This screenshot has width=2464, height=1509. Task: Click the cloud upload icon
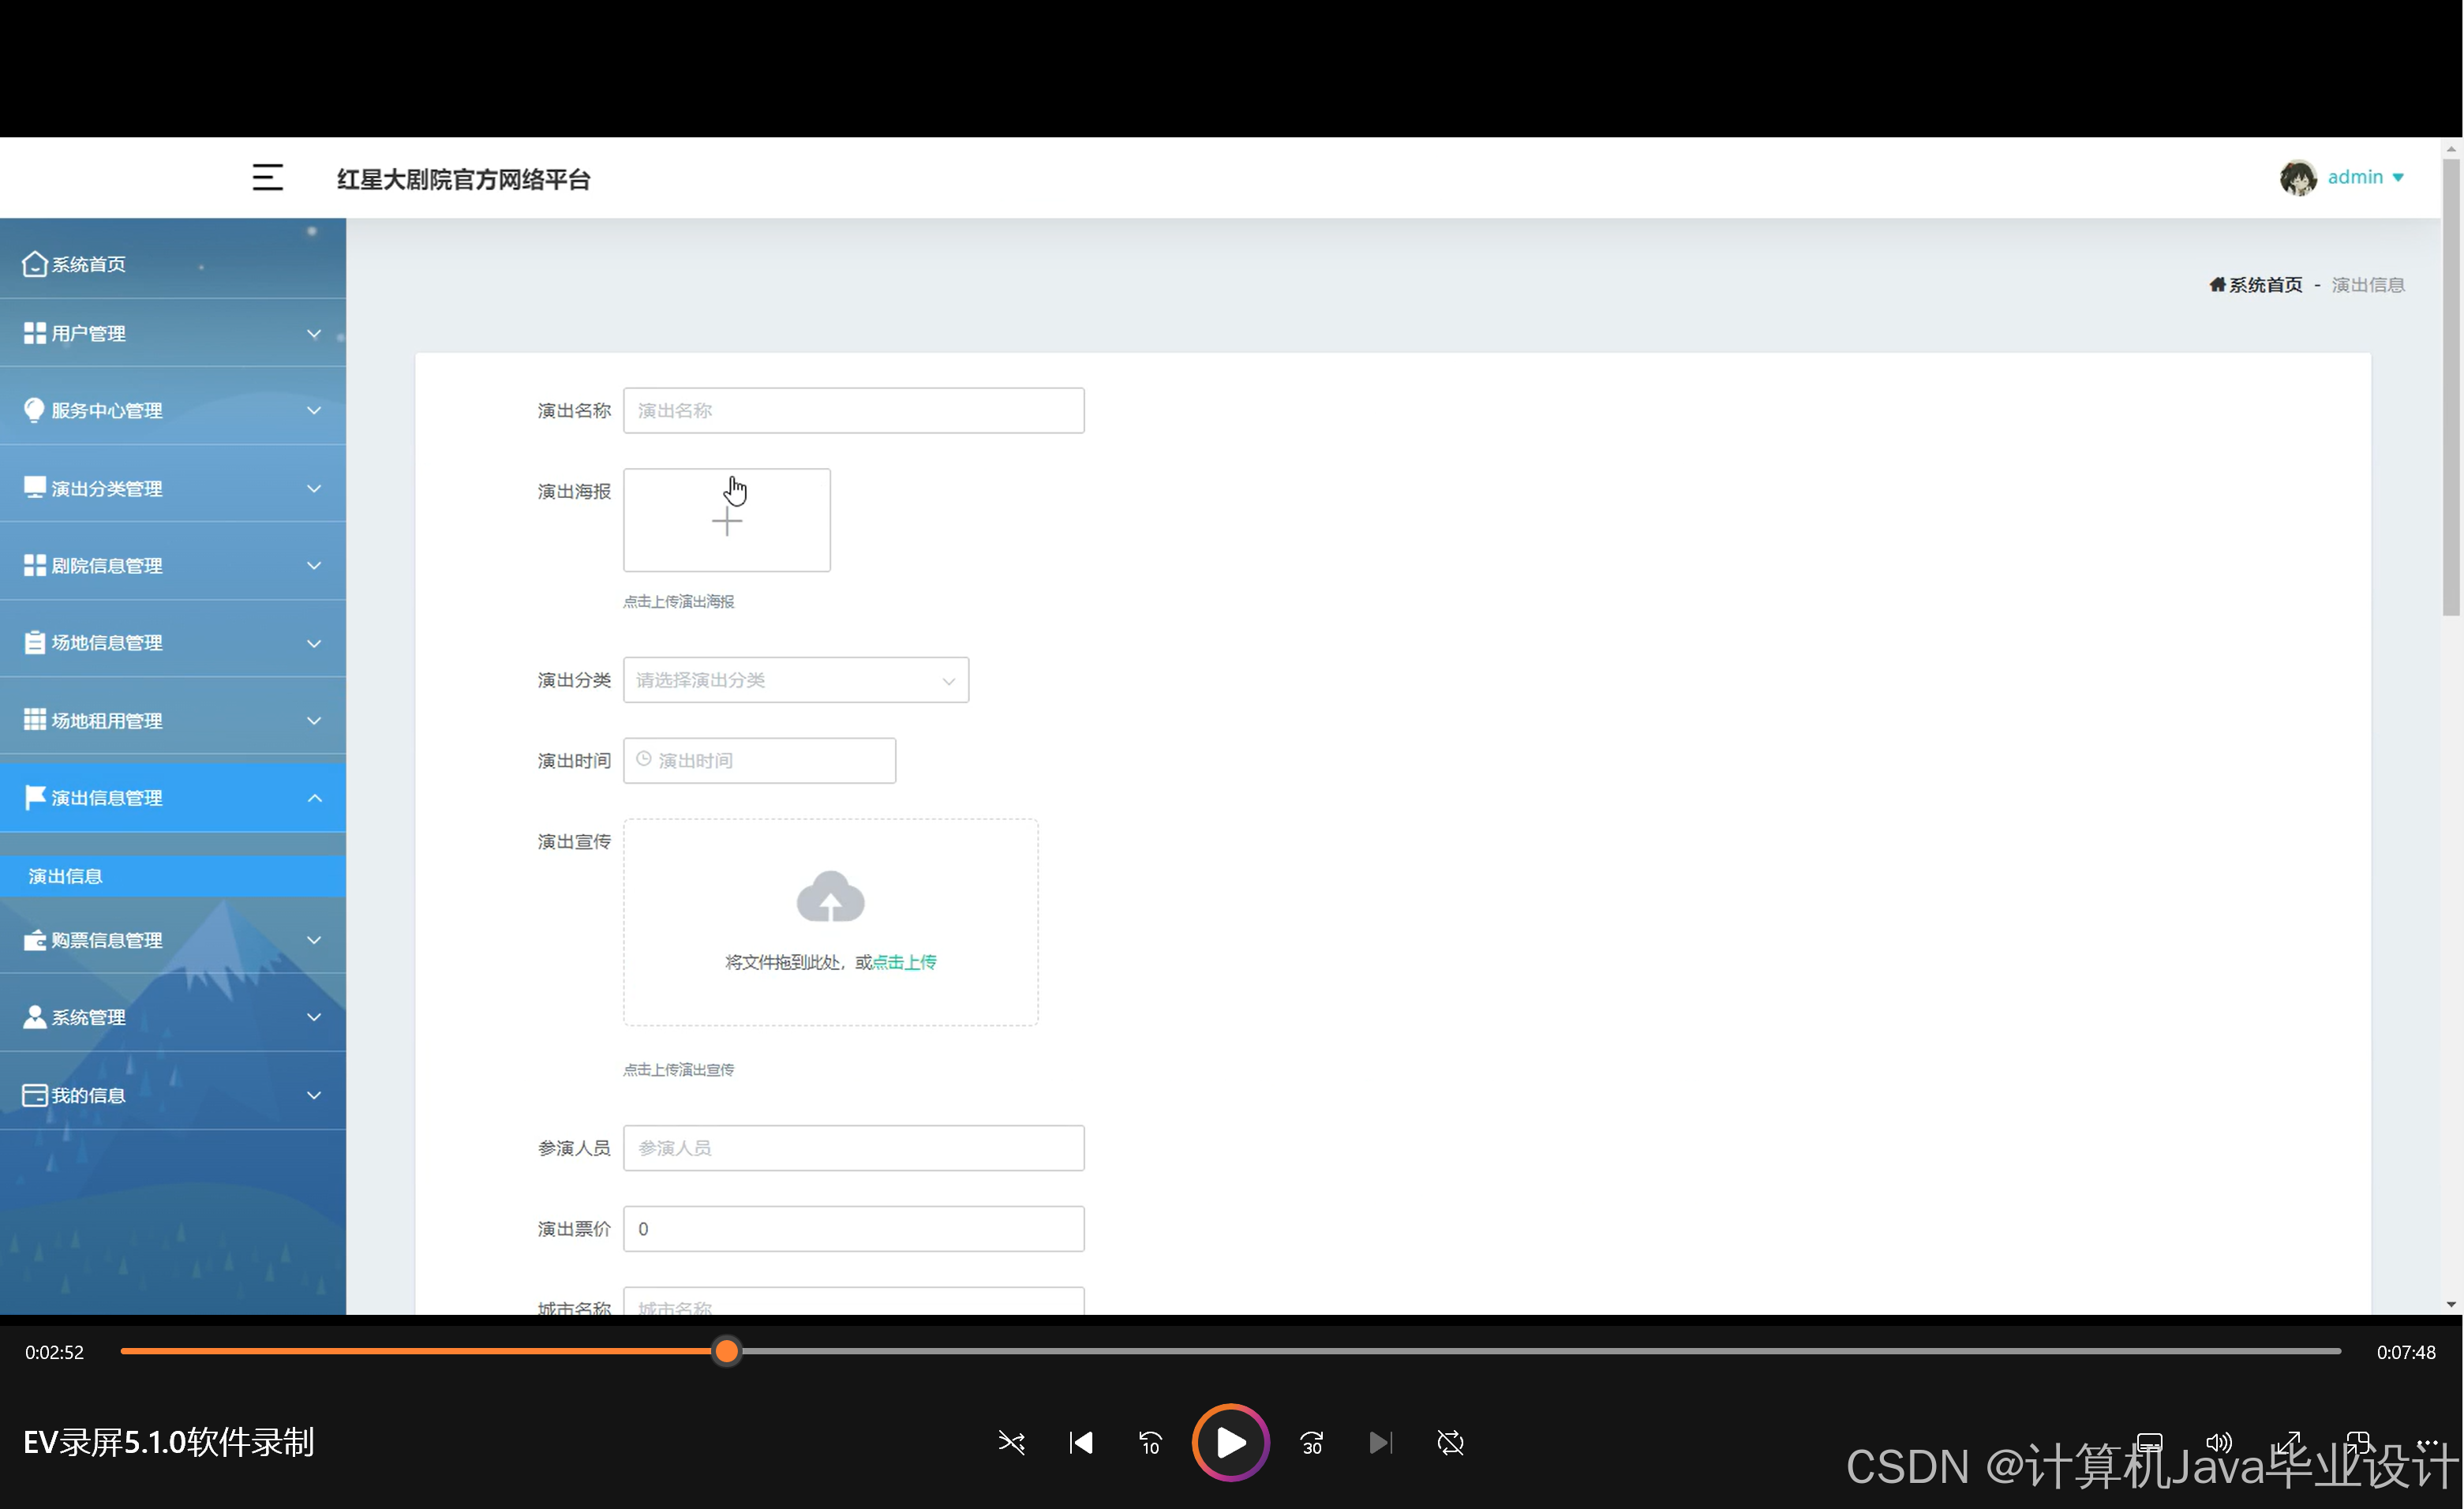[830, 896]
